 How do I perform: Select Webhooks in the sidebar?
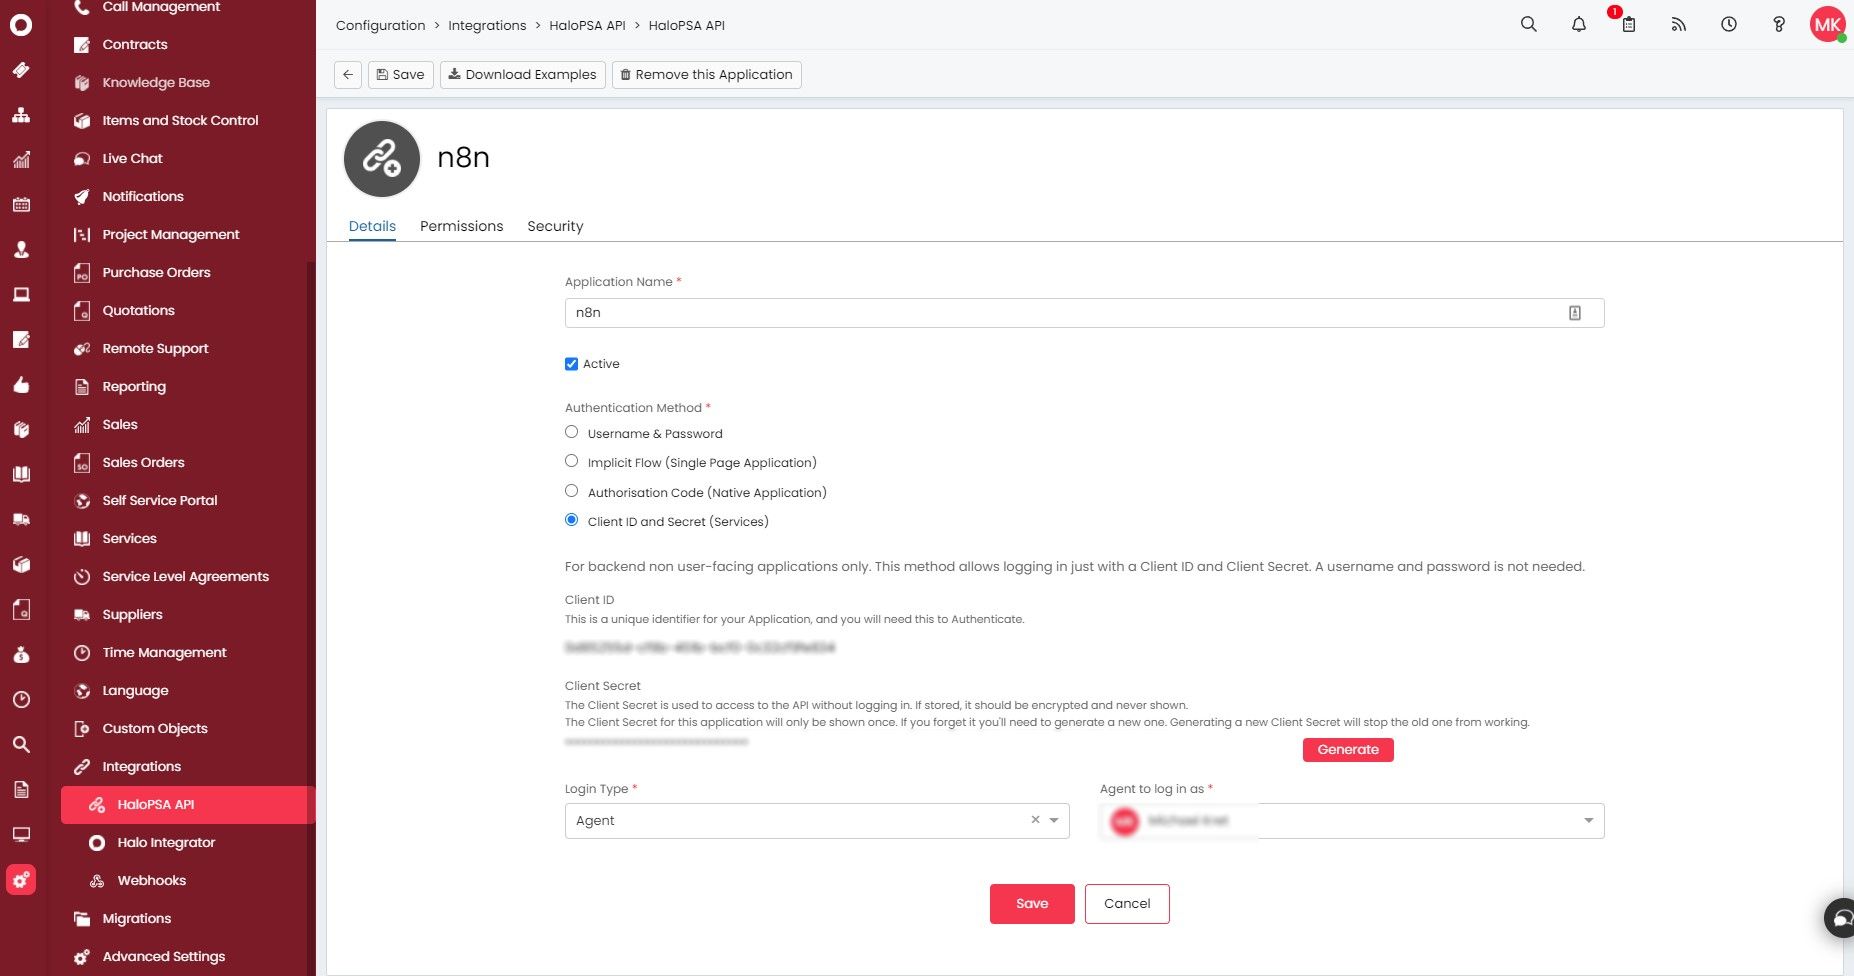click(151, 880)
